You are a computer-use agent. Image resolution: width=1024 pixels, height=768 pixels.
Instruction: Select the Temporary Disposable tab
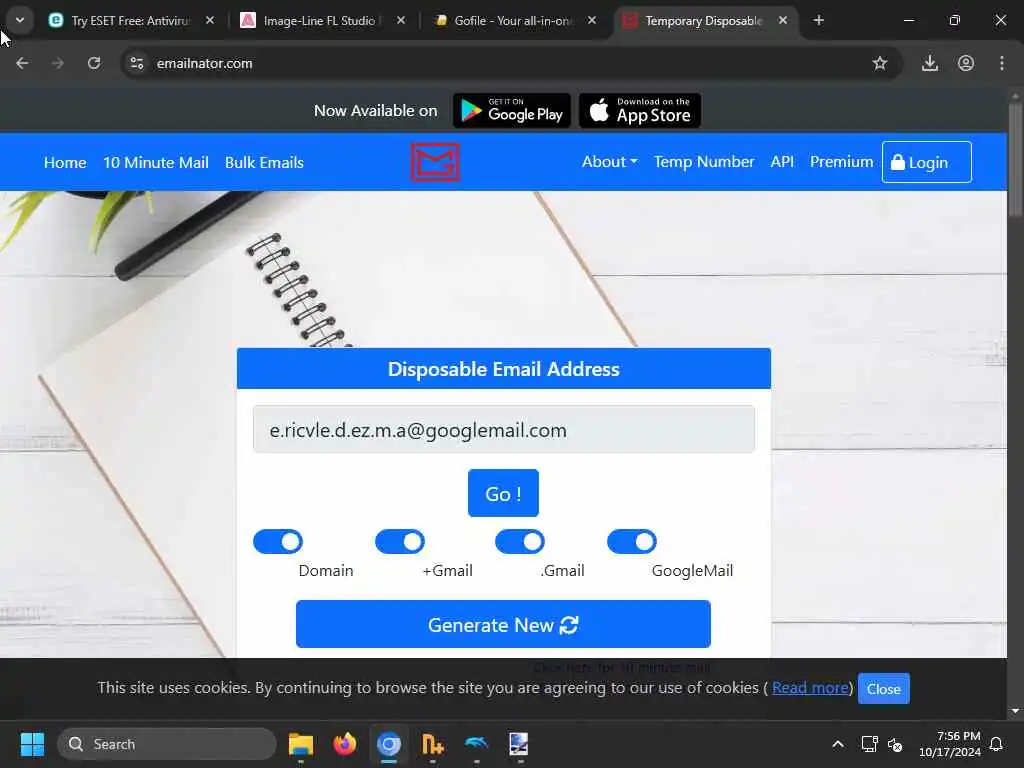(703, 20)
